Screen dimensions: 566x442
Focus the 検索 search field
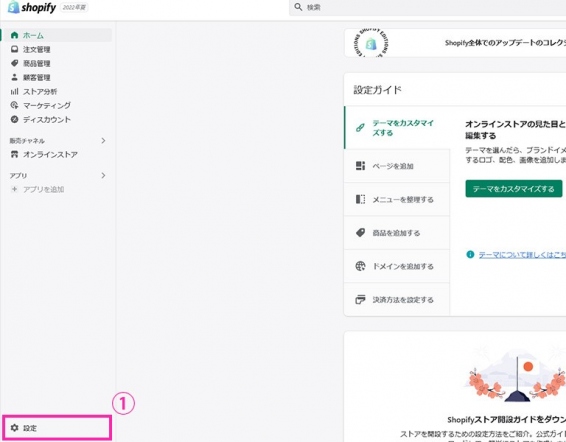[427, 7]
